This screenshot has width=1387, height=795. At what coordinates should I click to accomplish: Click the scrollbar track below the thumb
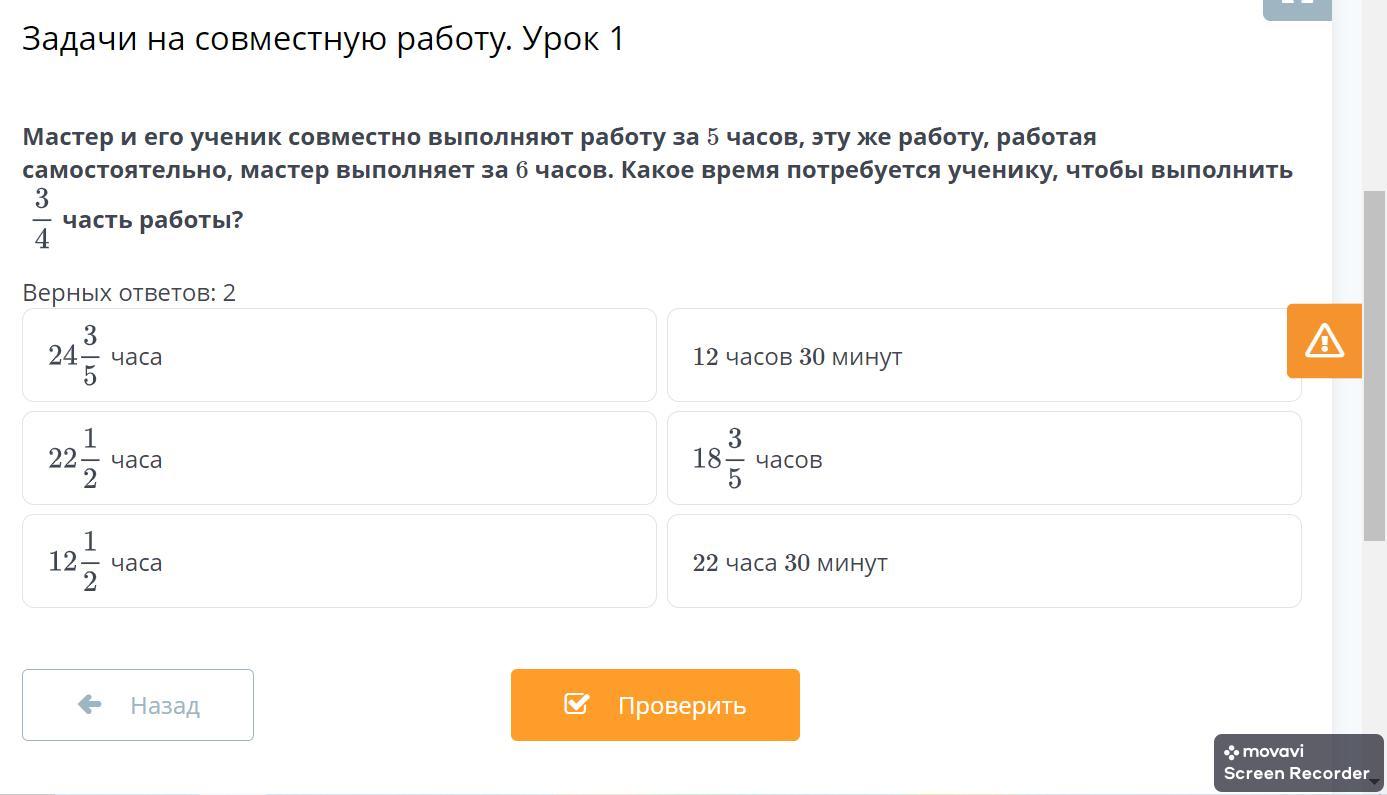pyautogui.click(x=1374, y=640)
